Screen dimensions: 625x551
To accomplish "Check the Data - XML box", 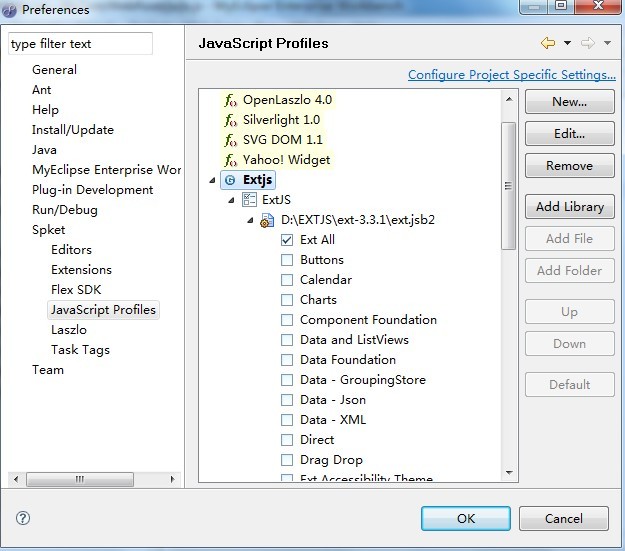I will (287, 420).
